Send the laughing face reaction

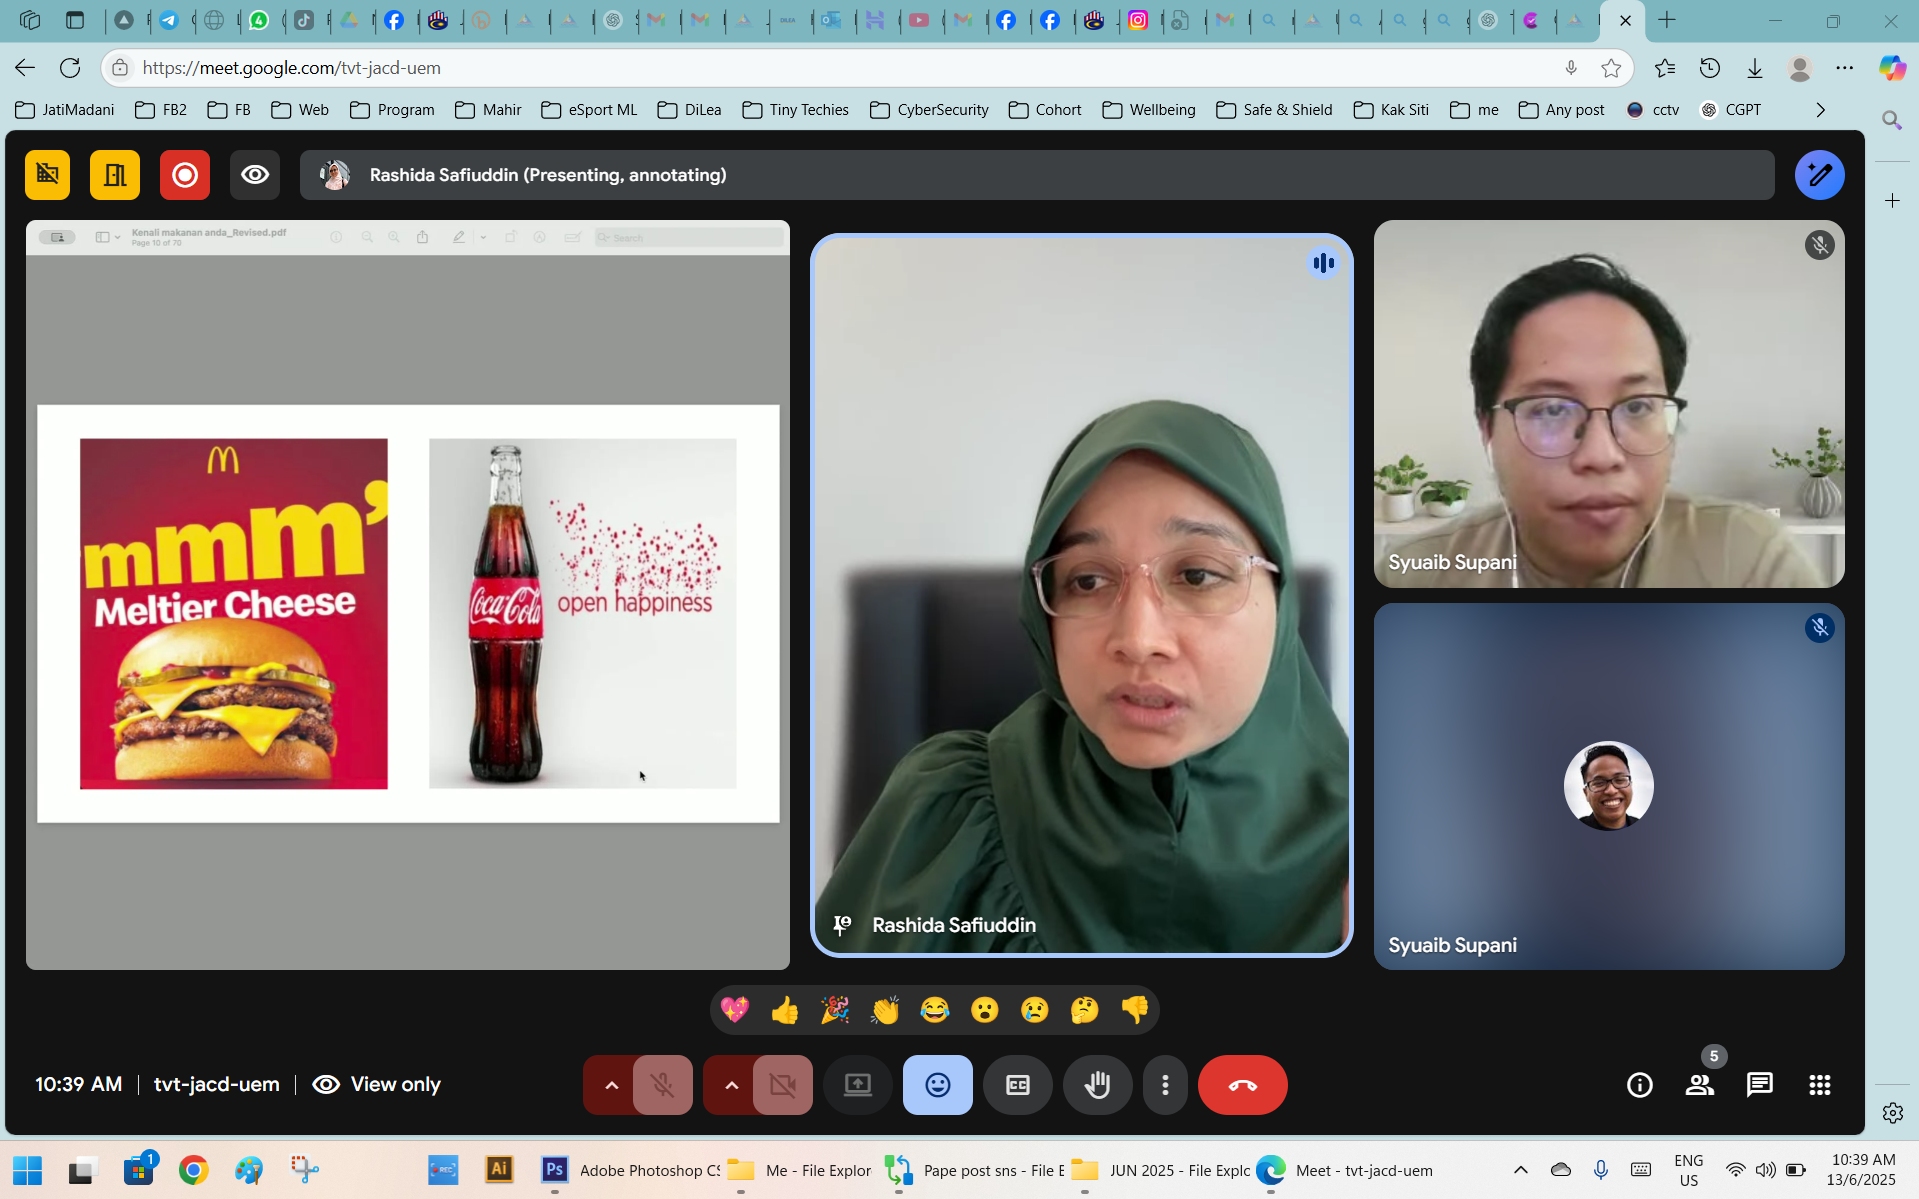click(x=935, y=1010)
